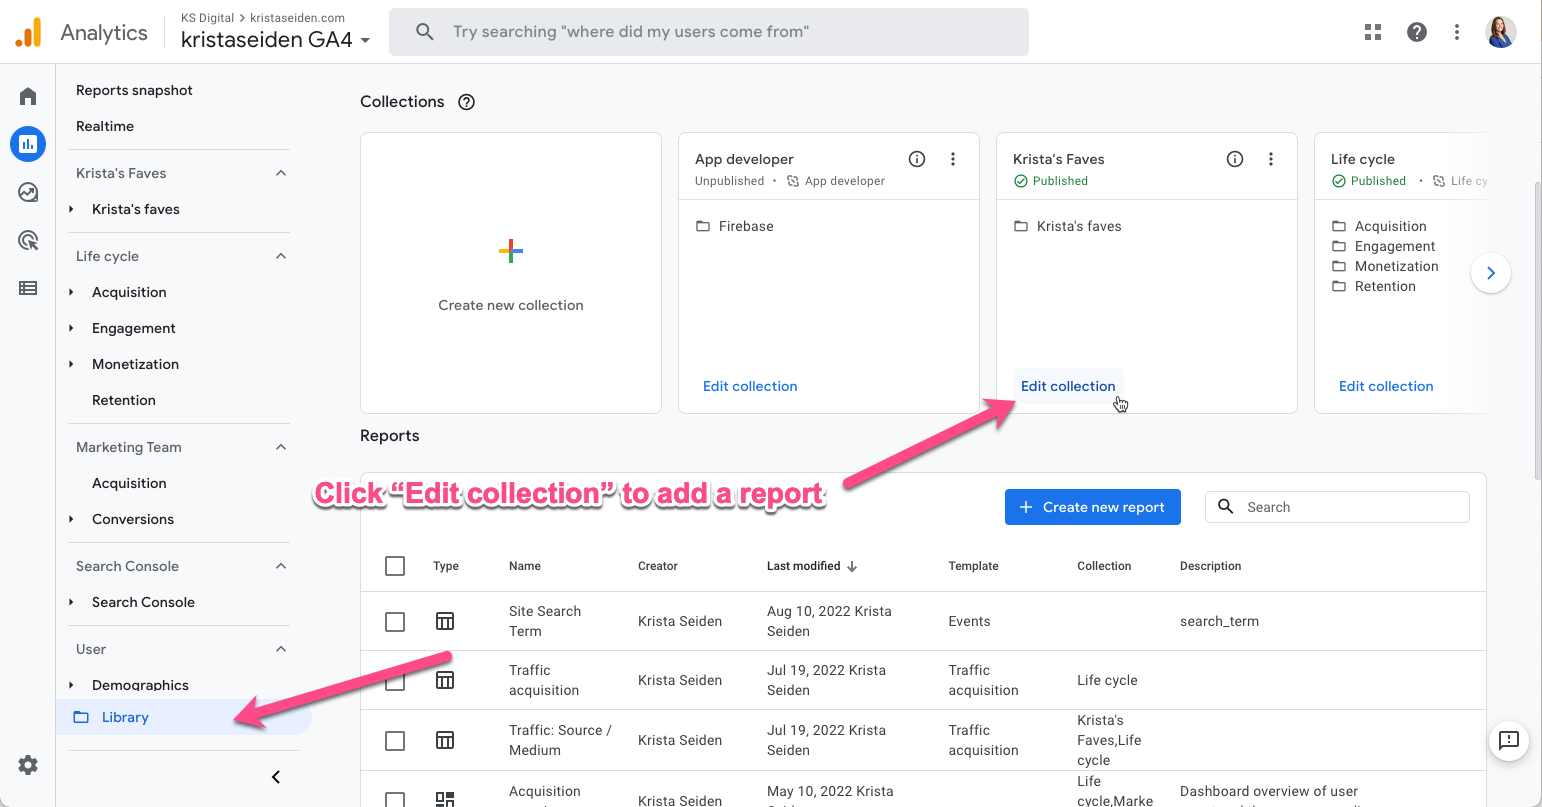
Task: Open the Google apps grid
Action: (x=1373, y=32)
